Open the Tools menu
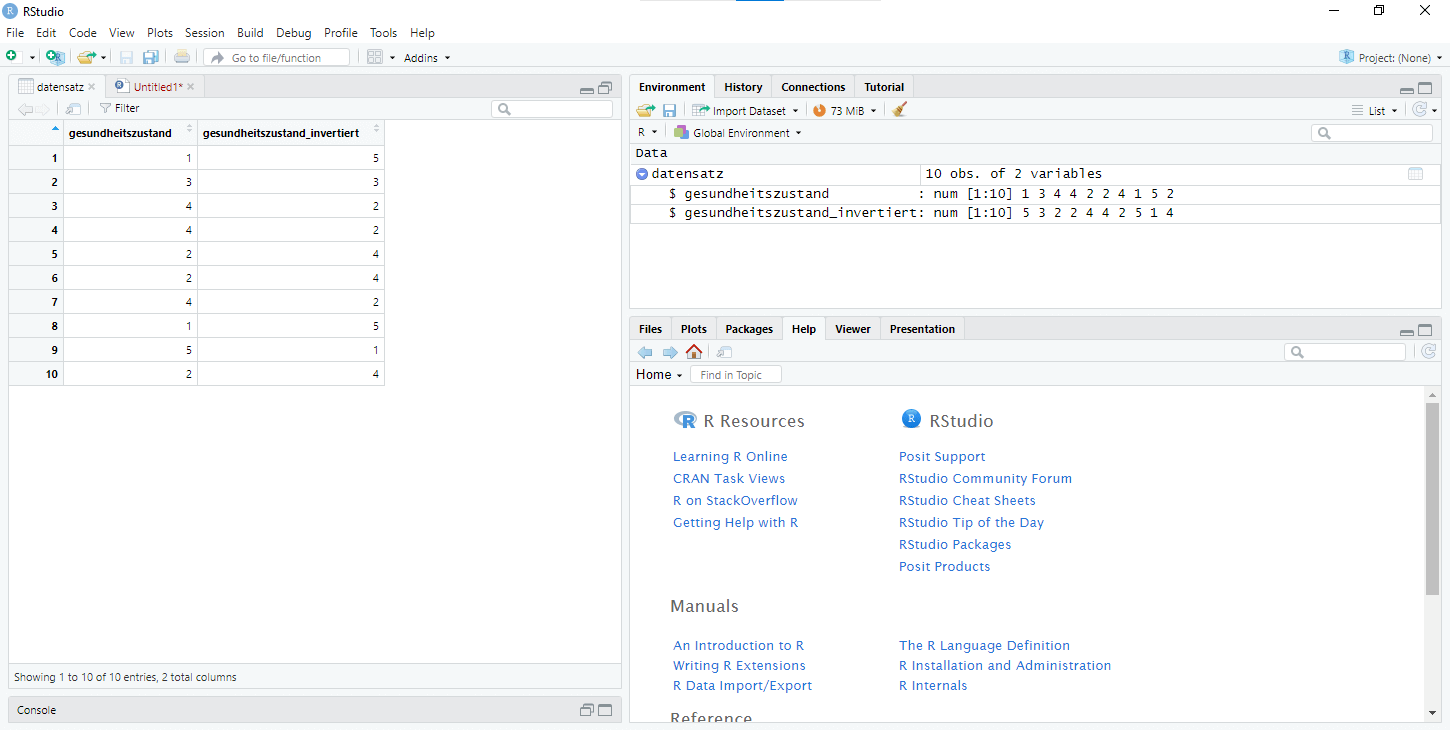Screen dimensions: 1450x730 point(383,33)
